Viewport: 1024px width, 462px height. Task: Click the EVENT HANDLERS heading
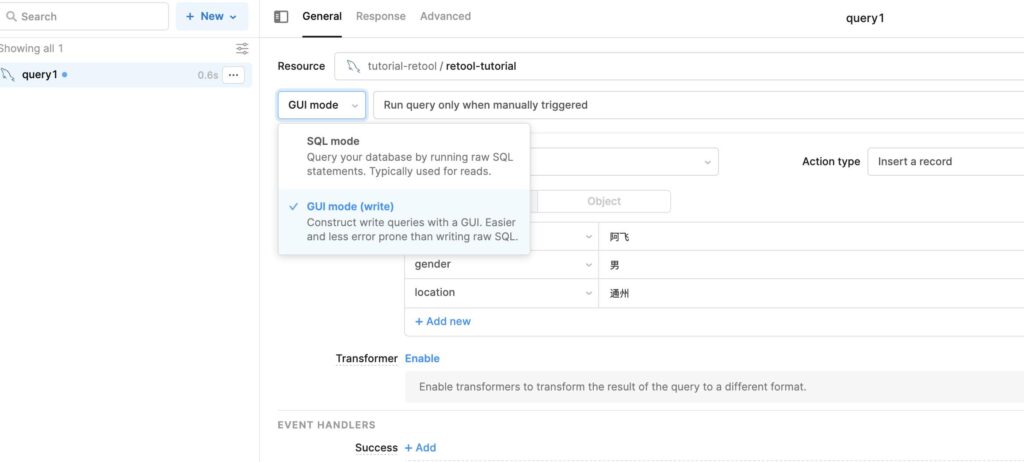(x=327, y=425)
